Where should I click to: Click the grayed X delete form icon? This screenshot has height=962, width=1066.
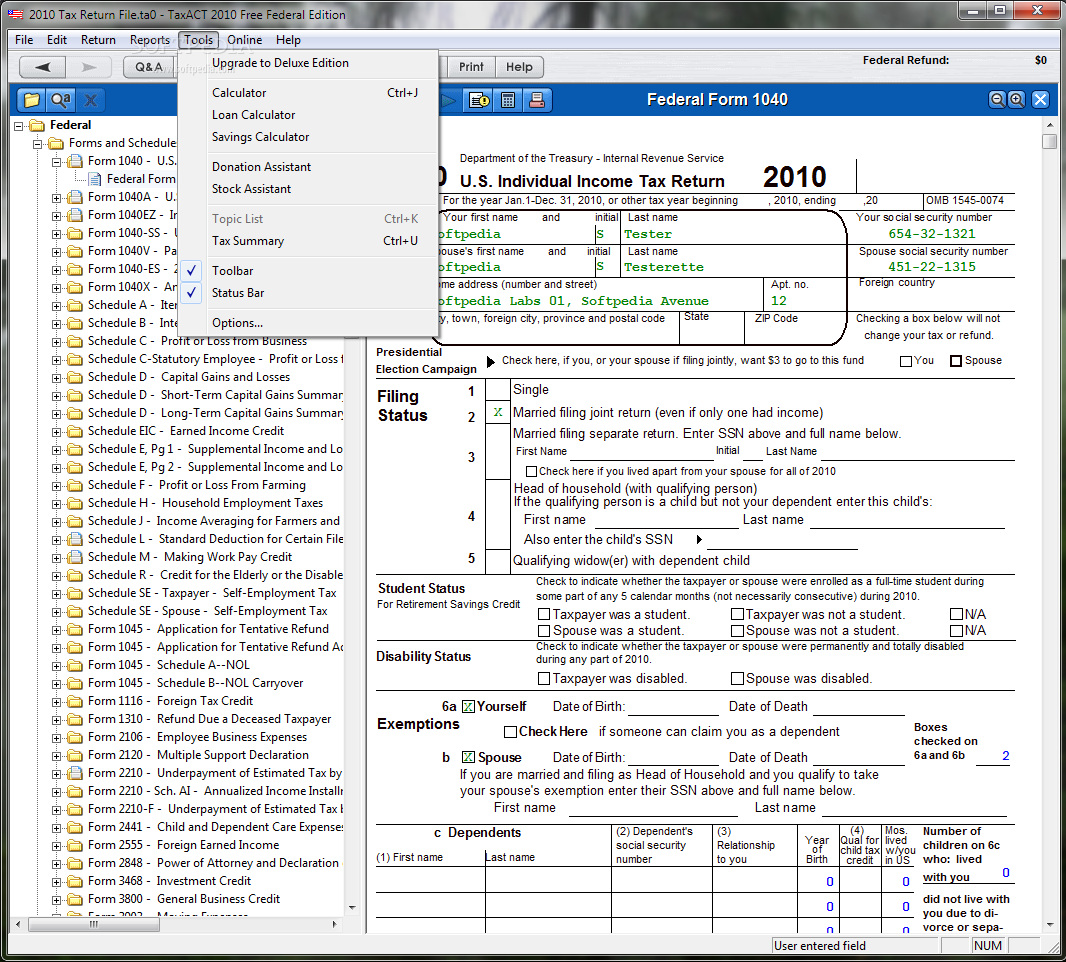tap(90, 101)
